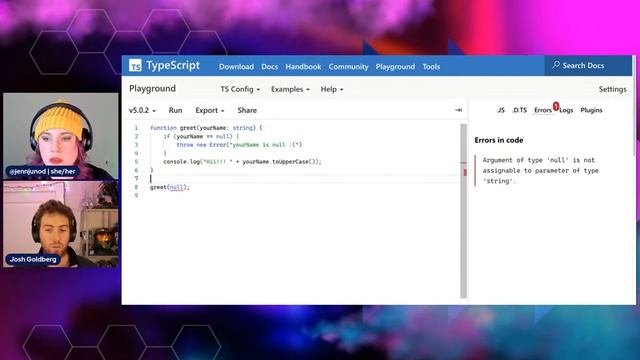Focus the Search Docs field

(588, 65)
